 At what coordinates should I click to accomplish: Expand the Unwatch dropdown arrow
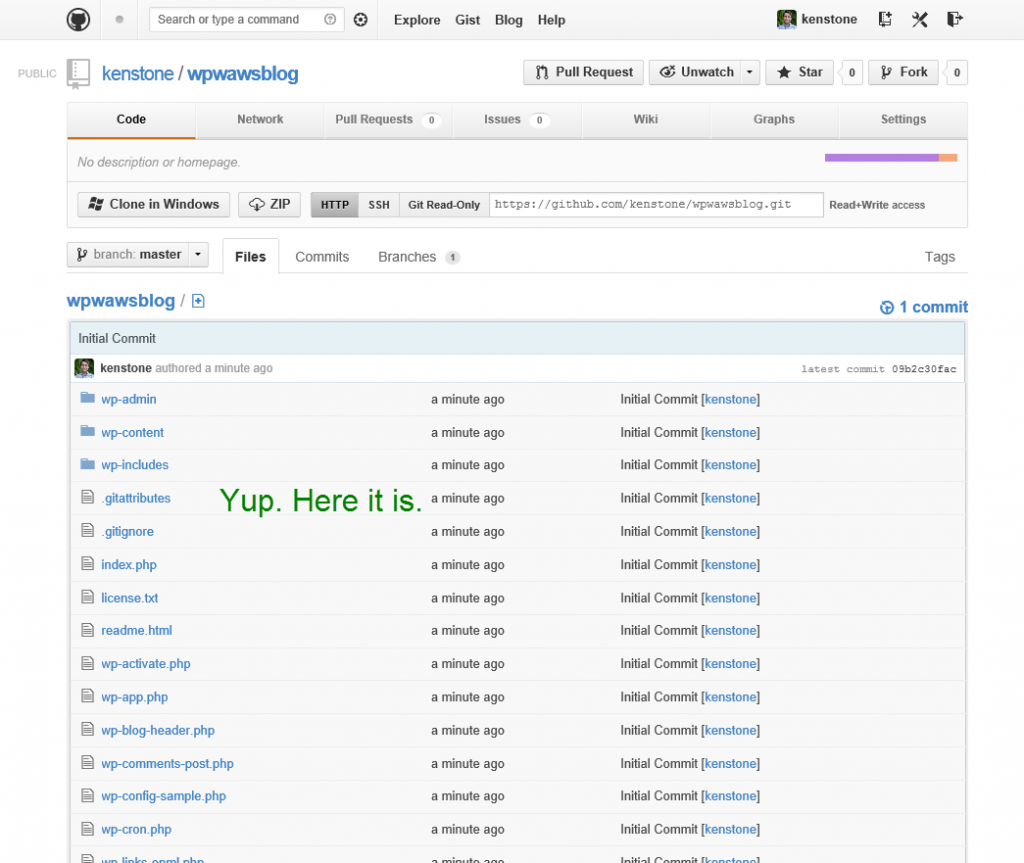coord(748,72)
